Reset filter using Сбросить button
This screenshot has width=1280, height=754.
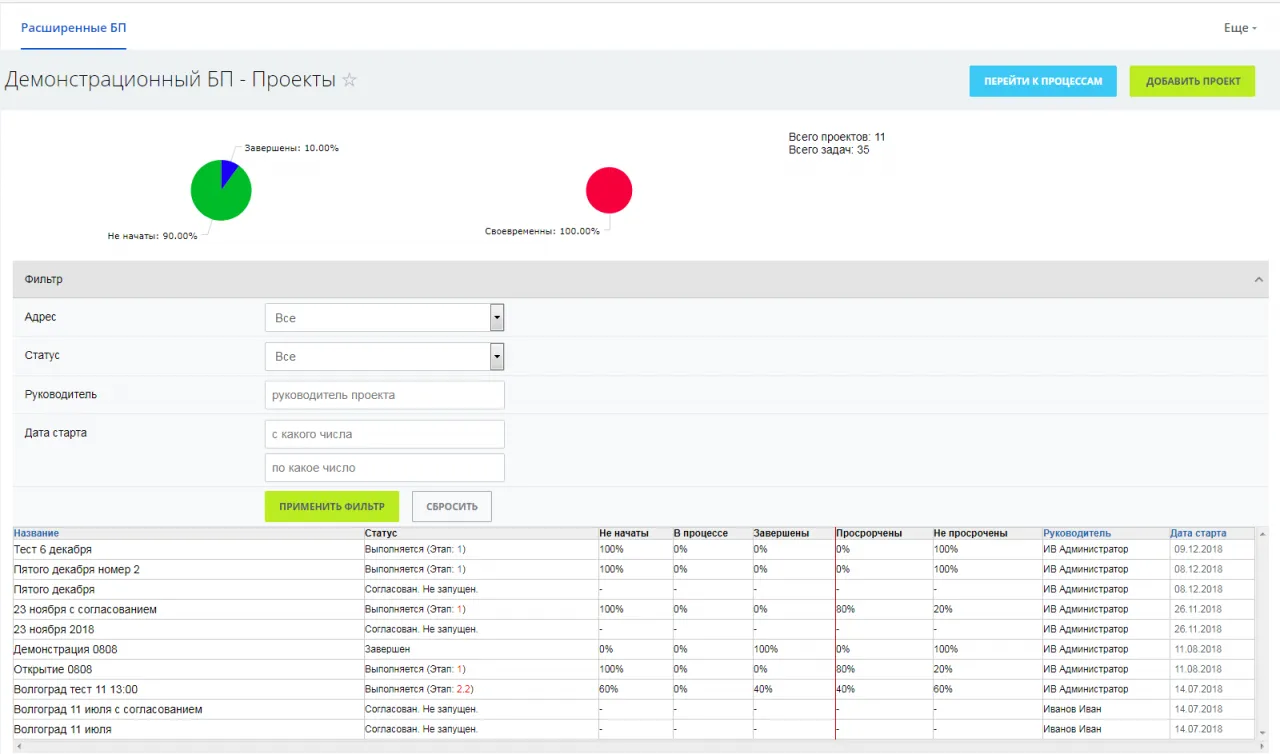(x=452, y=506)
